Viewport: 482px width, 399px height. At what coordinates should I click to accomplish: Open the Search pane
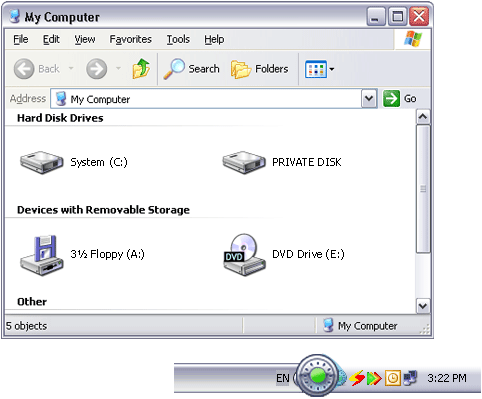point(191,69)
